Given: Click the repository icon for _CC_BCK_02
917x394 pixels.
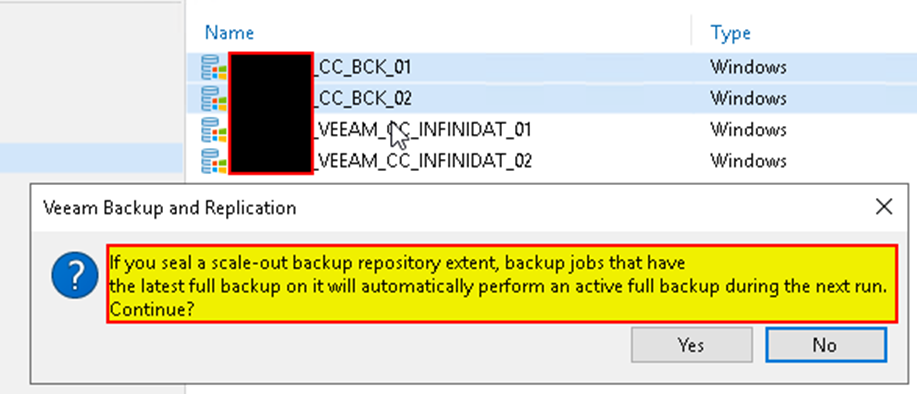Looking at the screenshot, I should [213, 98].
